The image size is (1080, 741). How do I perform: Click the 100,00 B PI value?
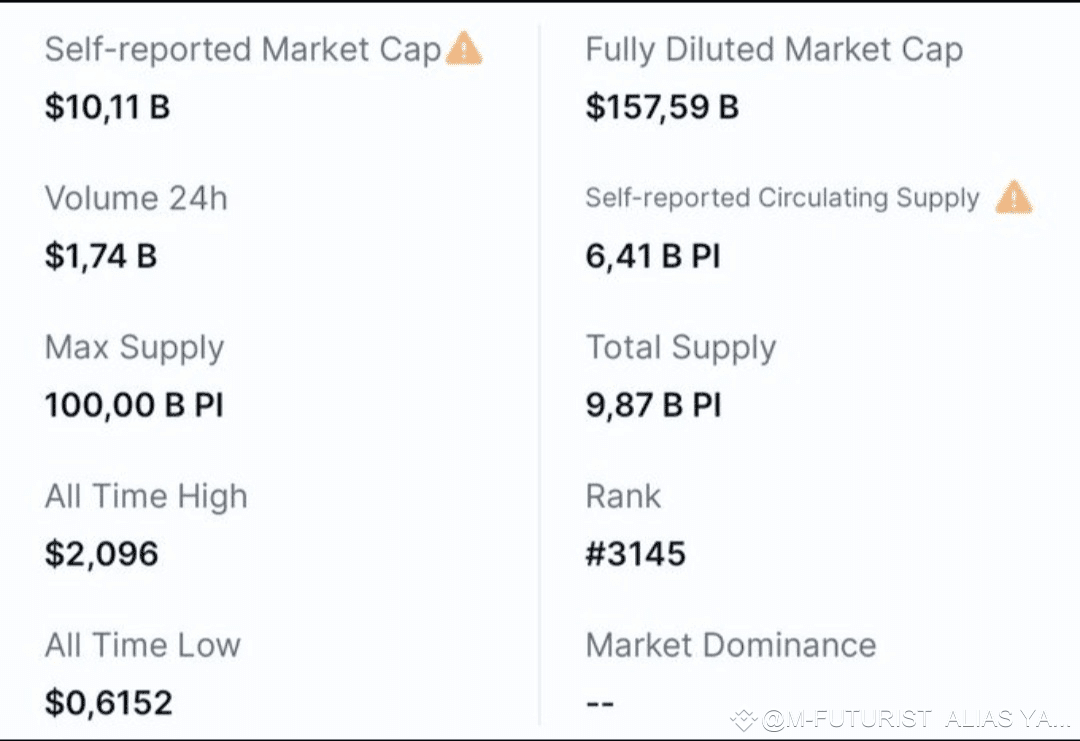coord(134,405)
